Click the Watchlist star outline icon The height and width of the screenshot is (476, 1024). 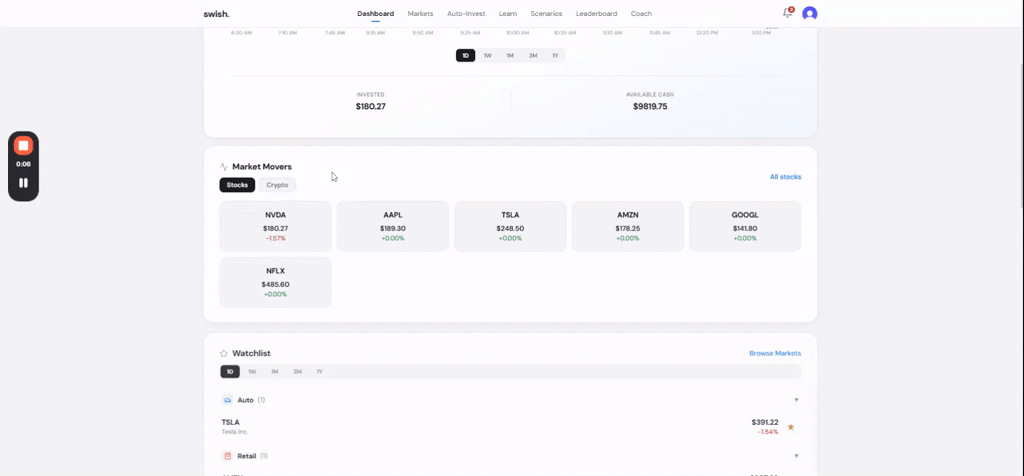[223, 353]
